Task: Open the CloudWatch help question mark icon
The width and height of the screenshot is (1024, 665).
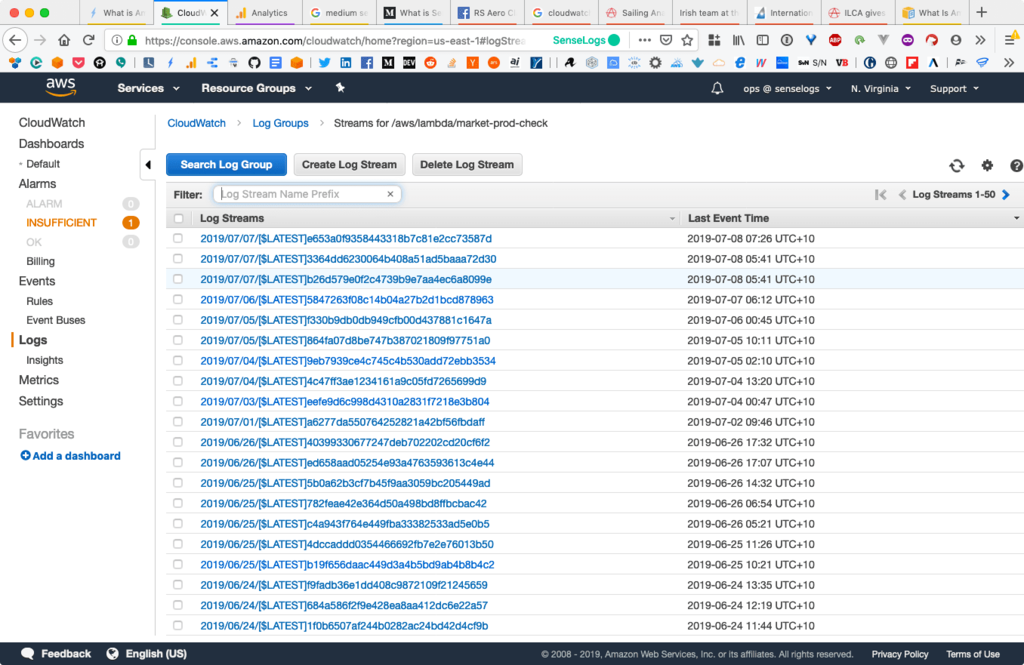Action: (1016, 166)
